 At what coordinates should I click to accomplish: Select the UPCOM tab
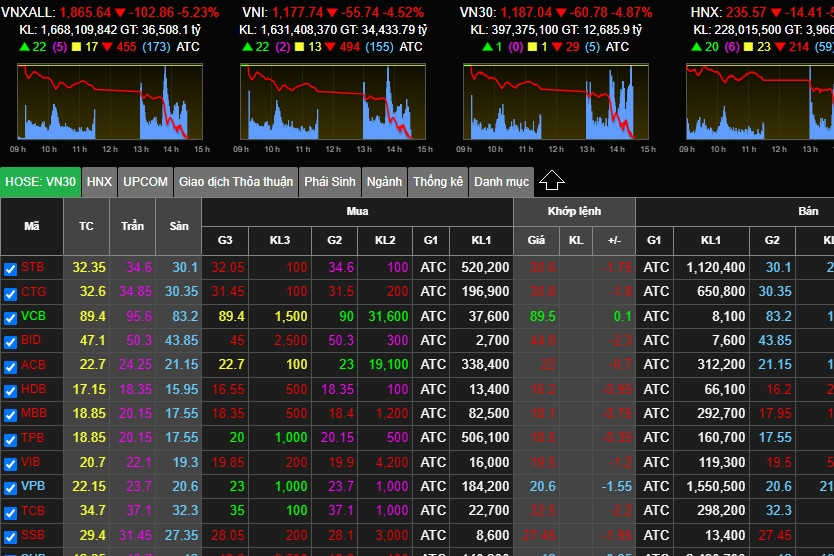pyautogui.click(x=145, y=182)
